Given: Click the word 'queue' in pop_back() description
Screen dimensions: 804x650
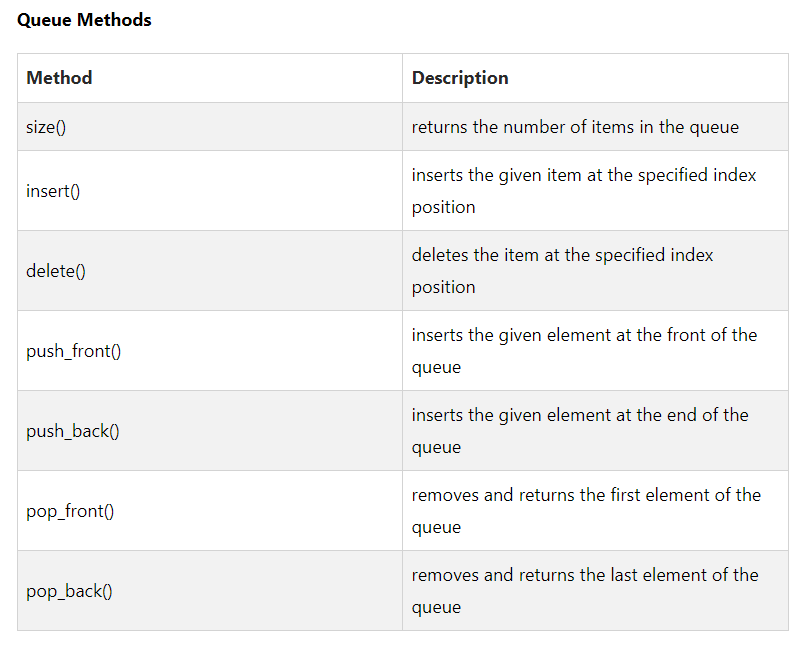Looking at the screenshot, I should (x=436, y=608).
